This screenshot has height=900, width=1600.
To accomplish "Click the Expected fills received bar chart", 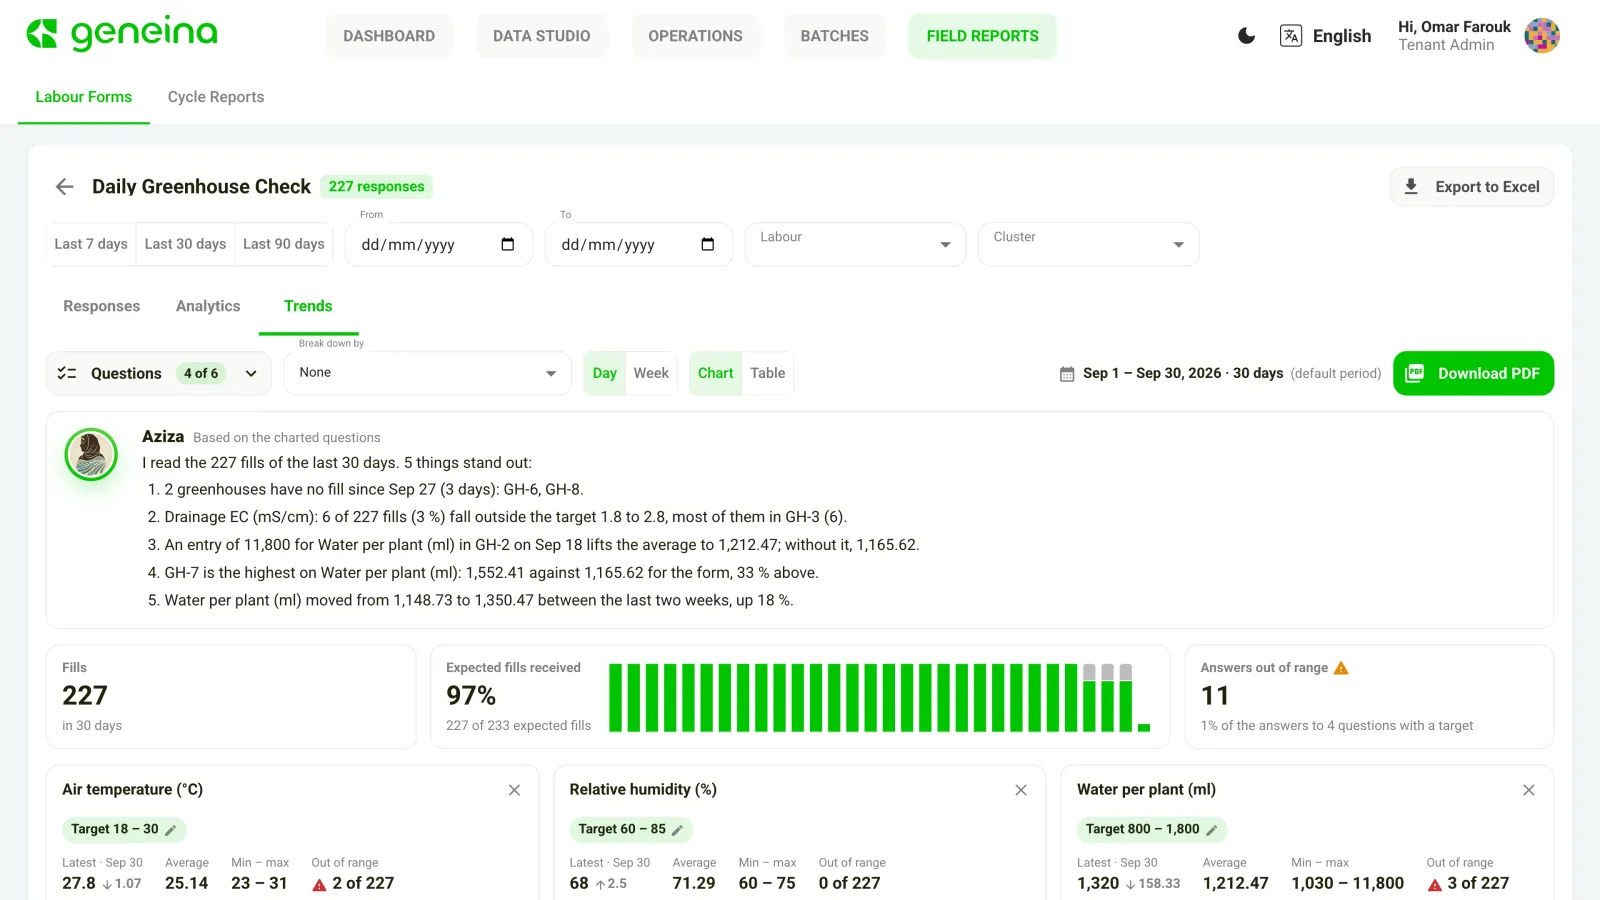I will click(x=880, y=697).
